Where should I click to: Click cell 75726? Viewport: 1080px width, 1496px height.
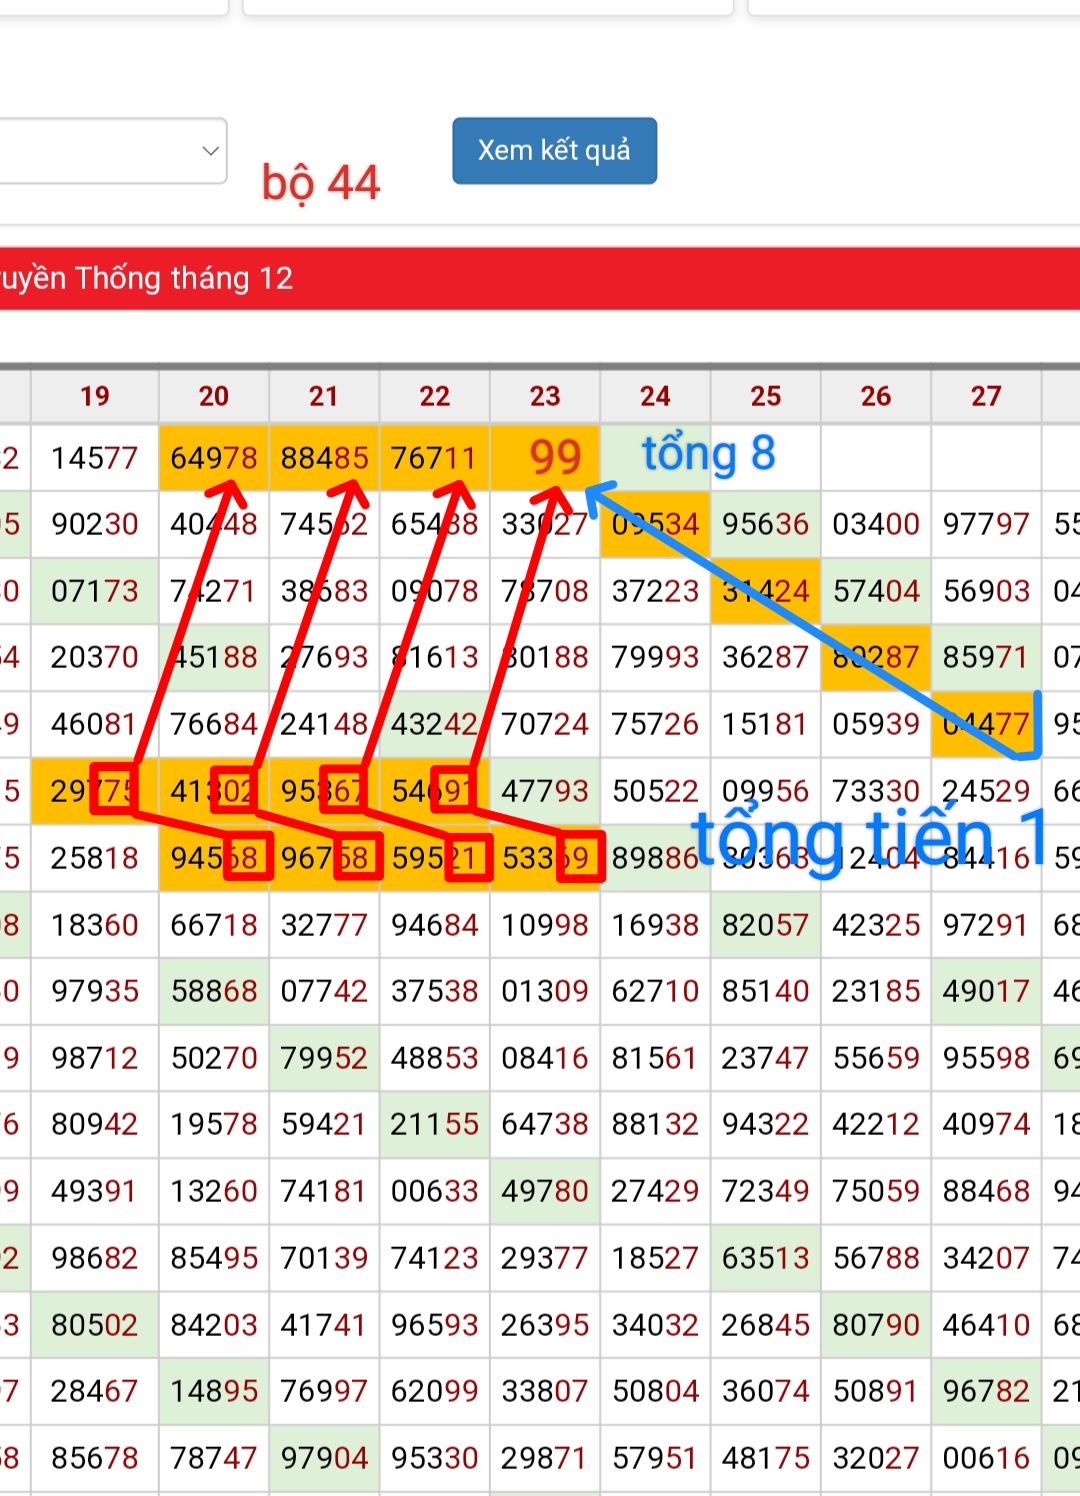coord(655,724)
